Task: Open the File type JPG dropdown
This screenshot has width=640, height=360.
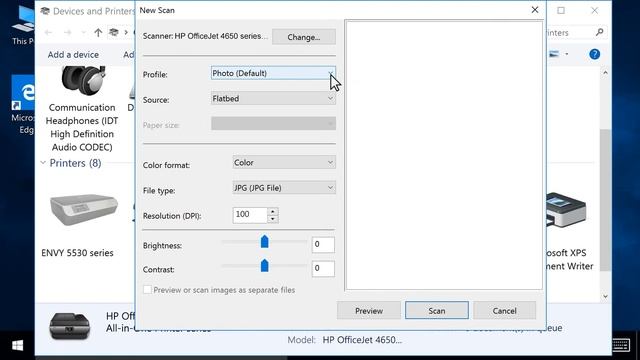Action: tap(284, 188)
